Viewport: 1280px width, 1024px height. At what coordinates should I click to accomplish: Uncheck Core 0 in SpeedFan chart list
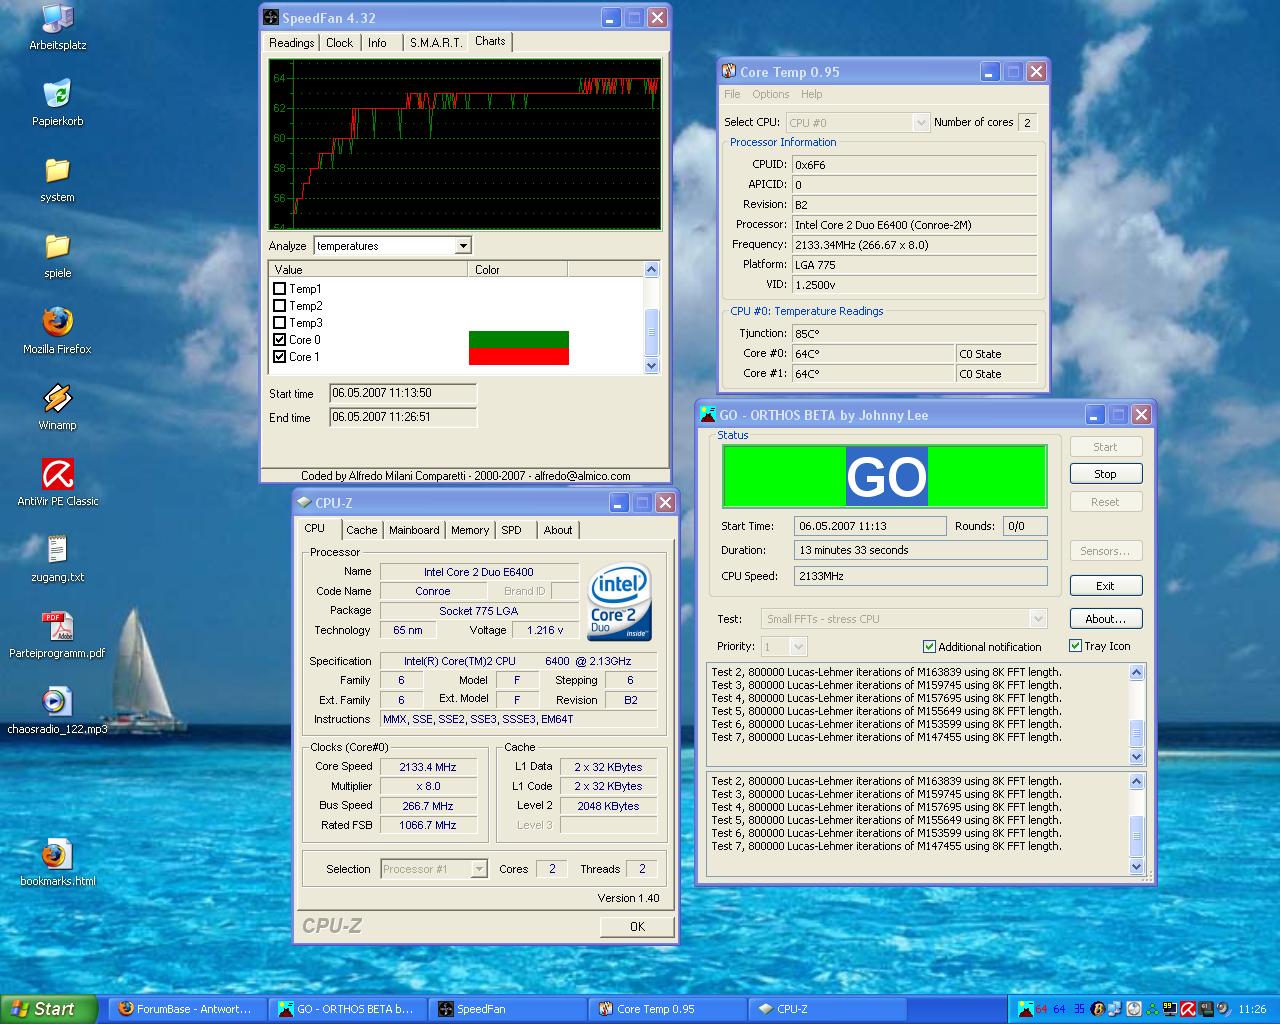click(x=280, y=339)
